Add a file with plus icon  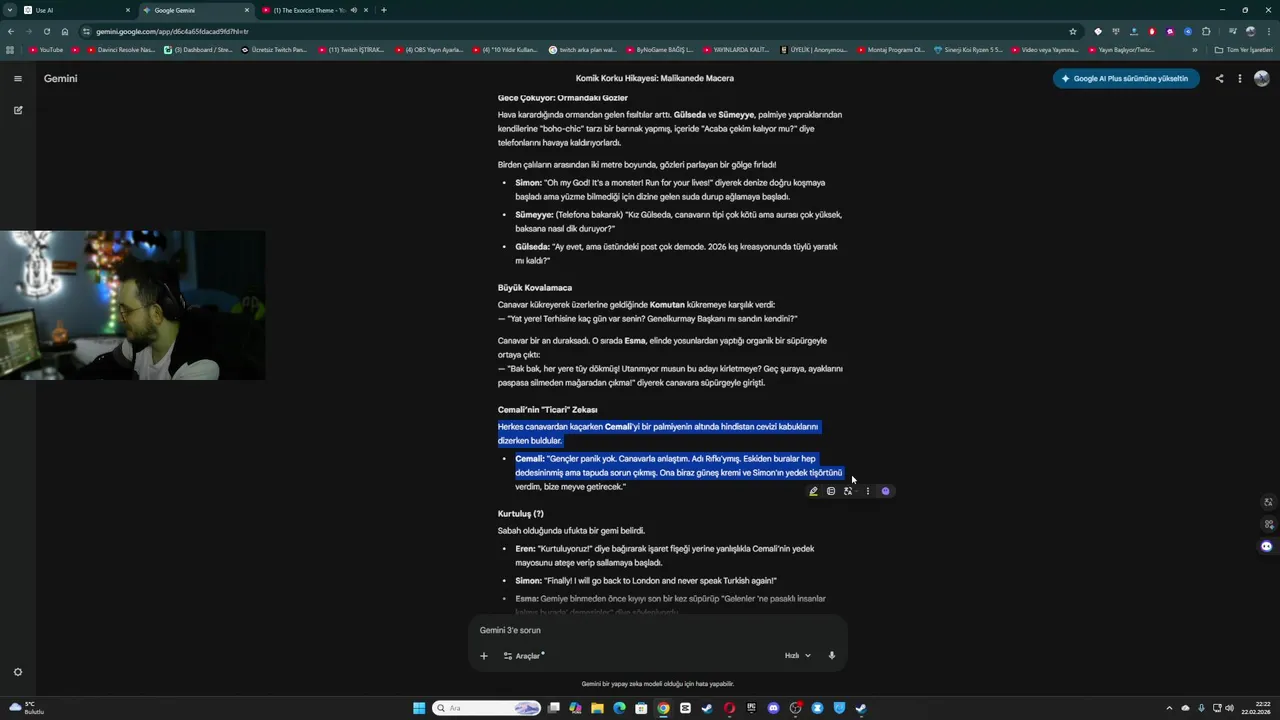[484, 656]
